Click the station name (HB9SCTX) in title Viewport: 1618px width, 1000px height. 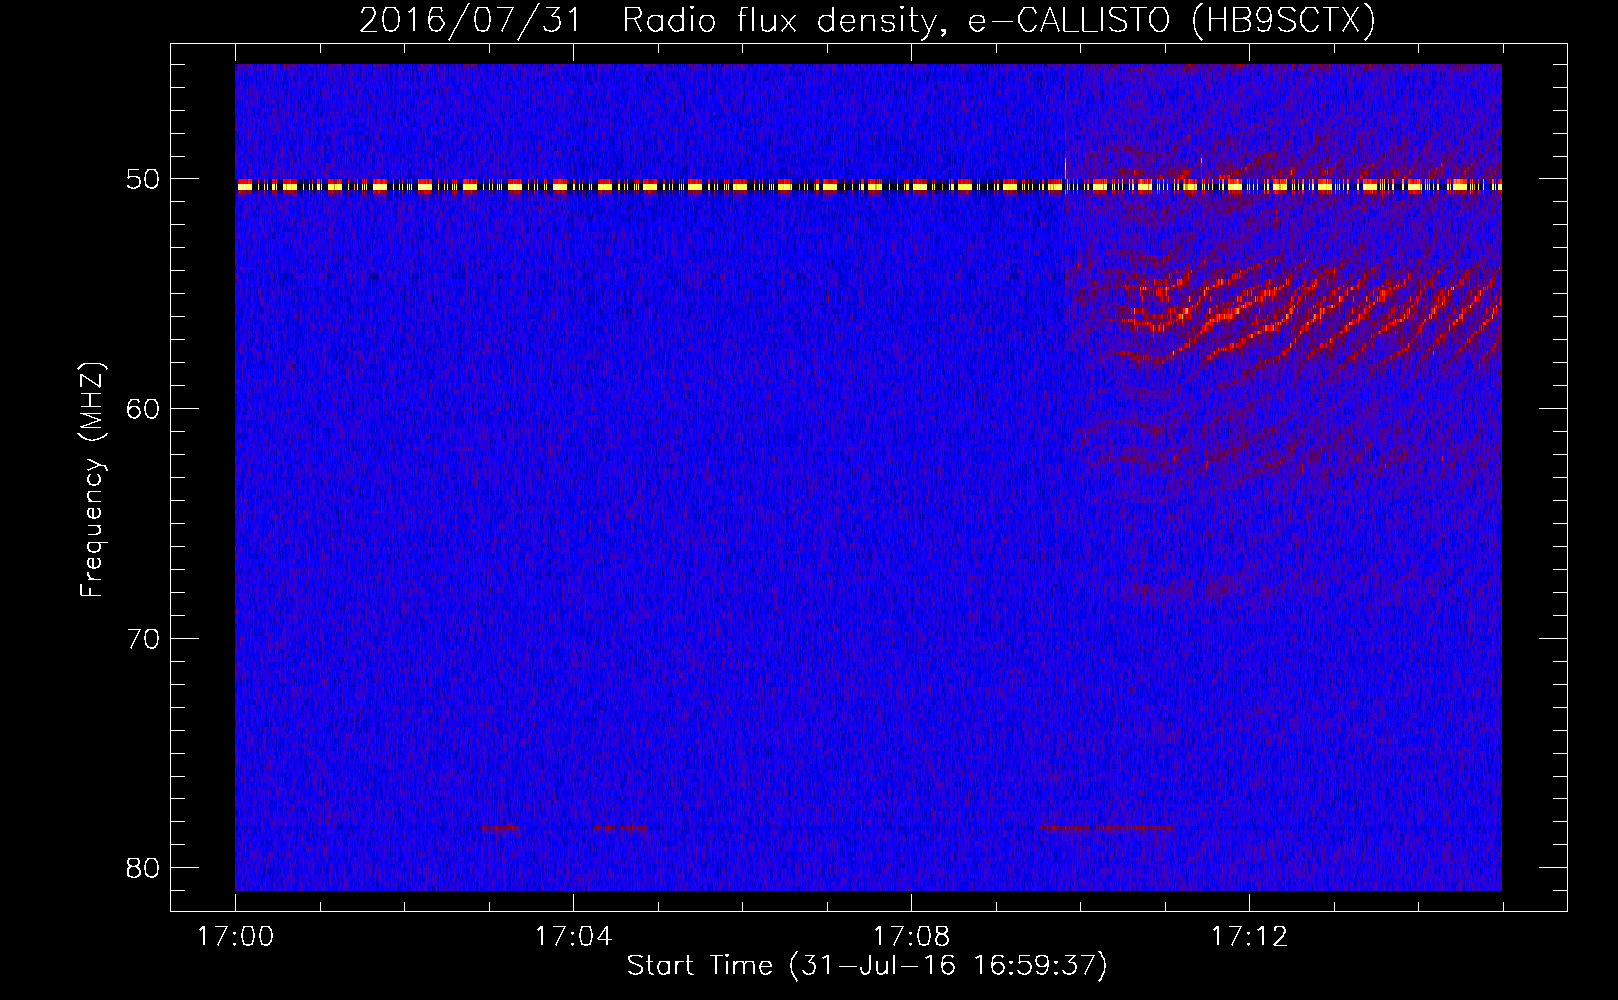coord(1283,20)
